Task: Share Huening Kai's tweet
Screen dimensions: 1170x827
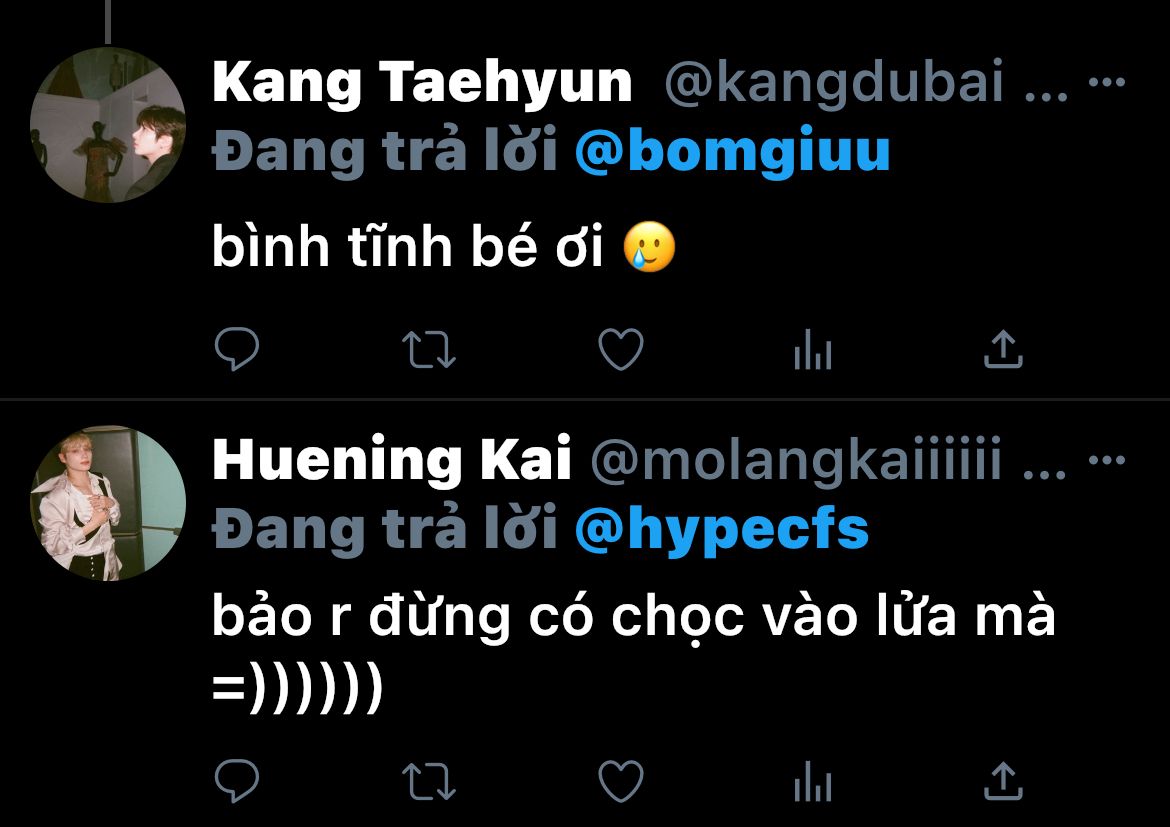Action: pos(1003,781)
